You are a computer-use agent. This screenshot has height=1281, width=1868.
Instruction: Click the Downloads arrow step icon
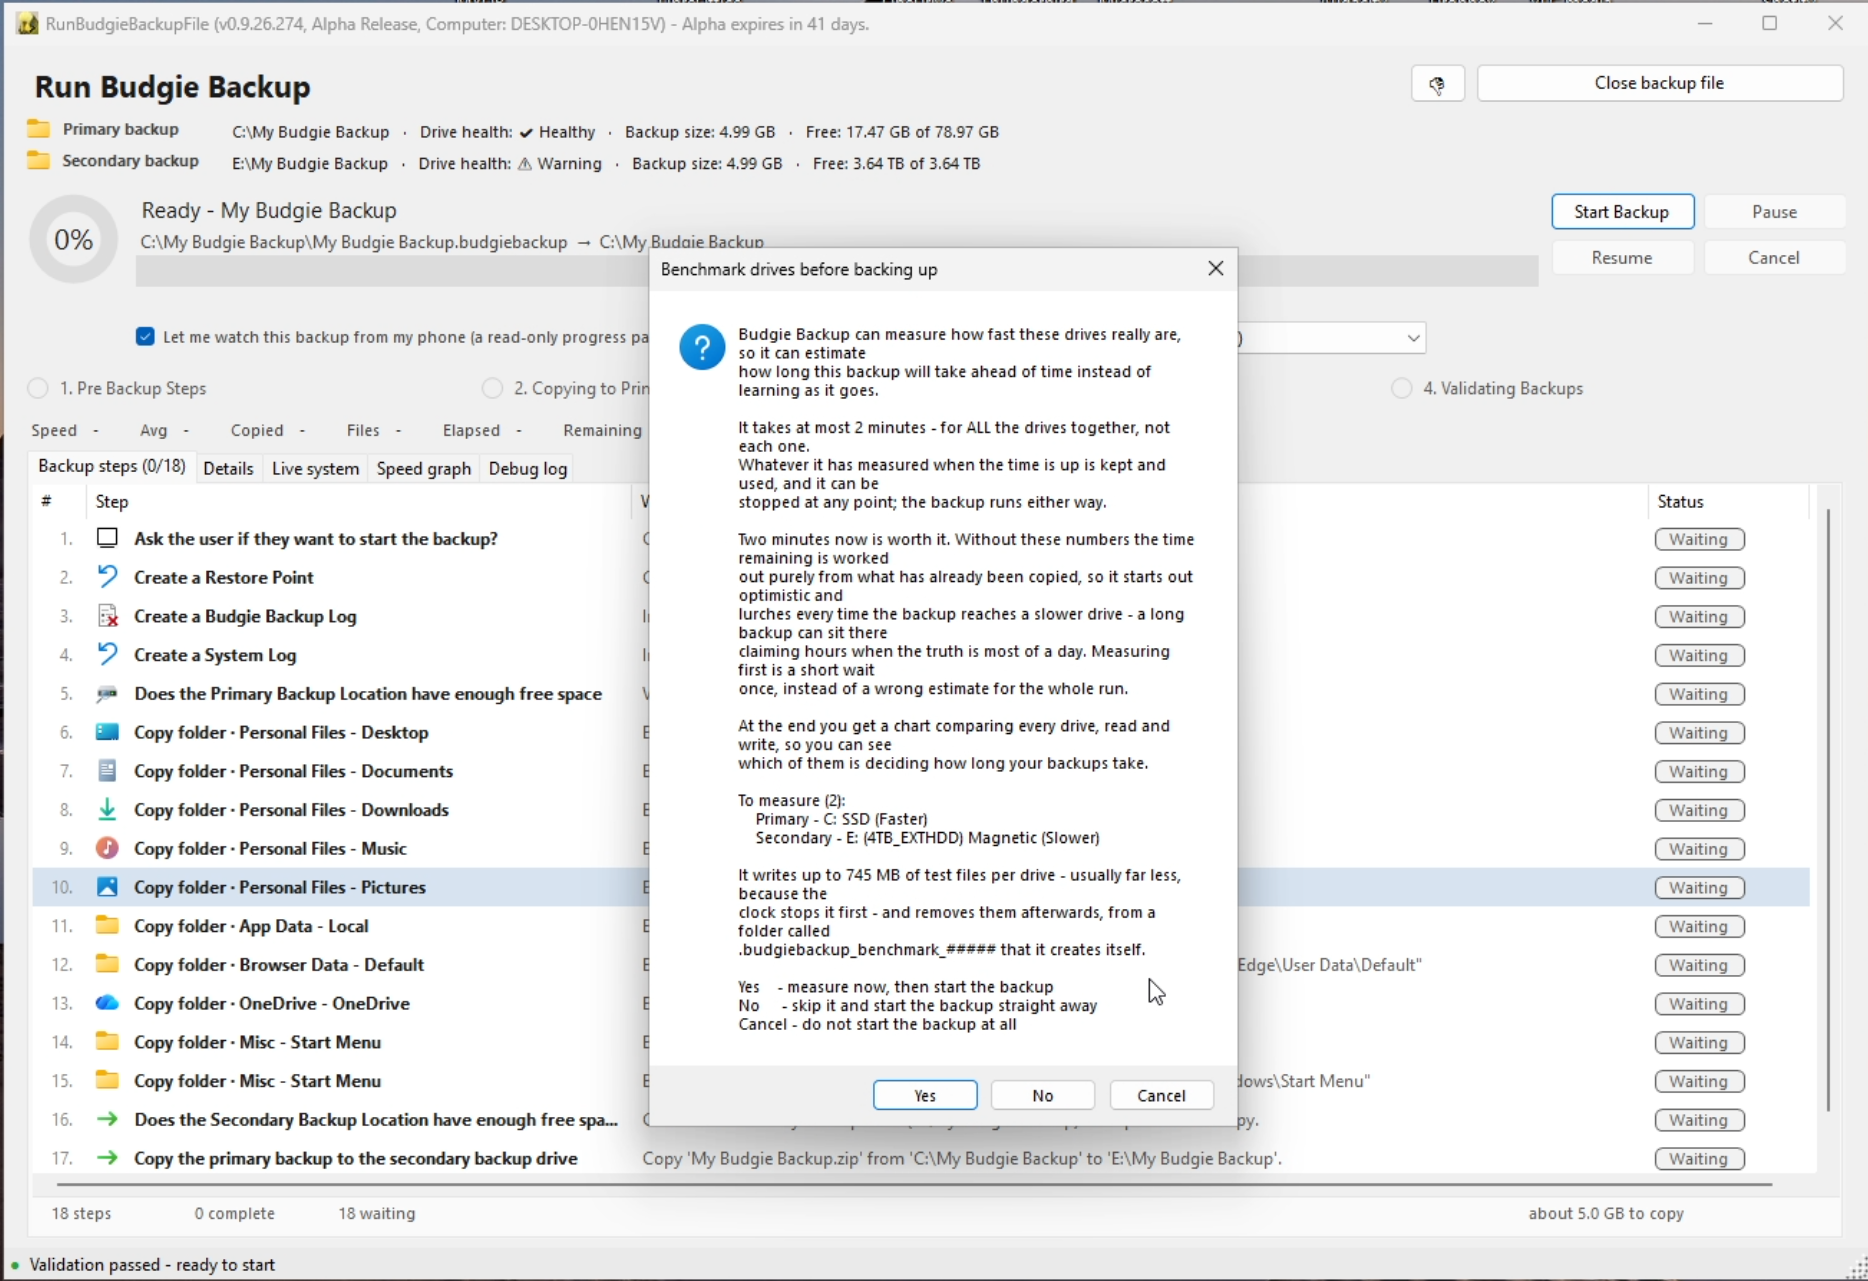click(x=107, y=810)
